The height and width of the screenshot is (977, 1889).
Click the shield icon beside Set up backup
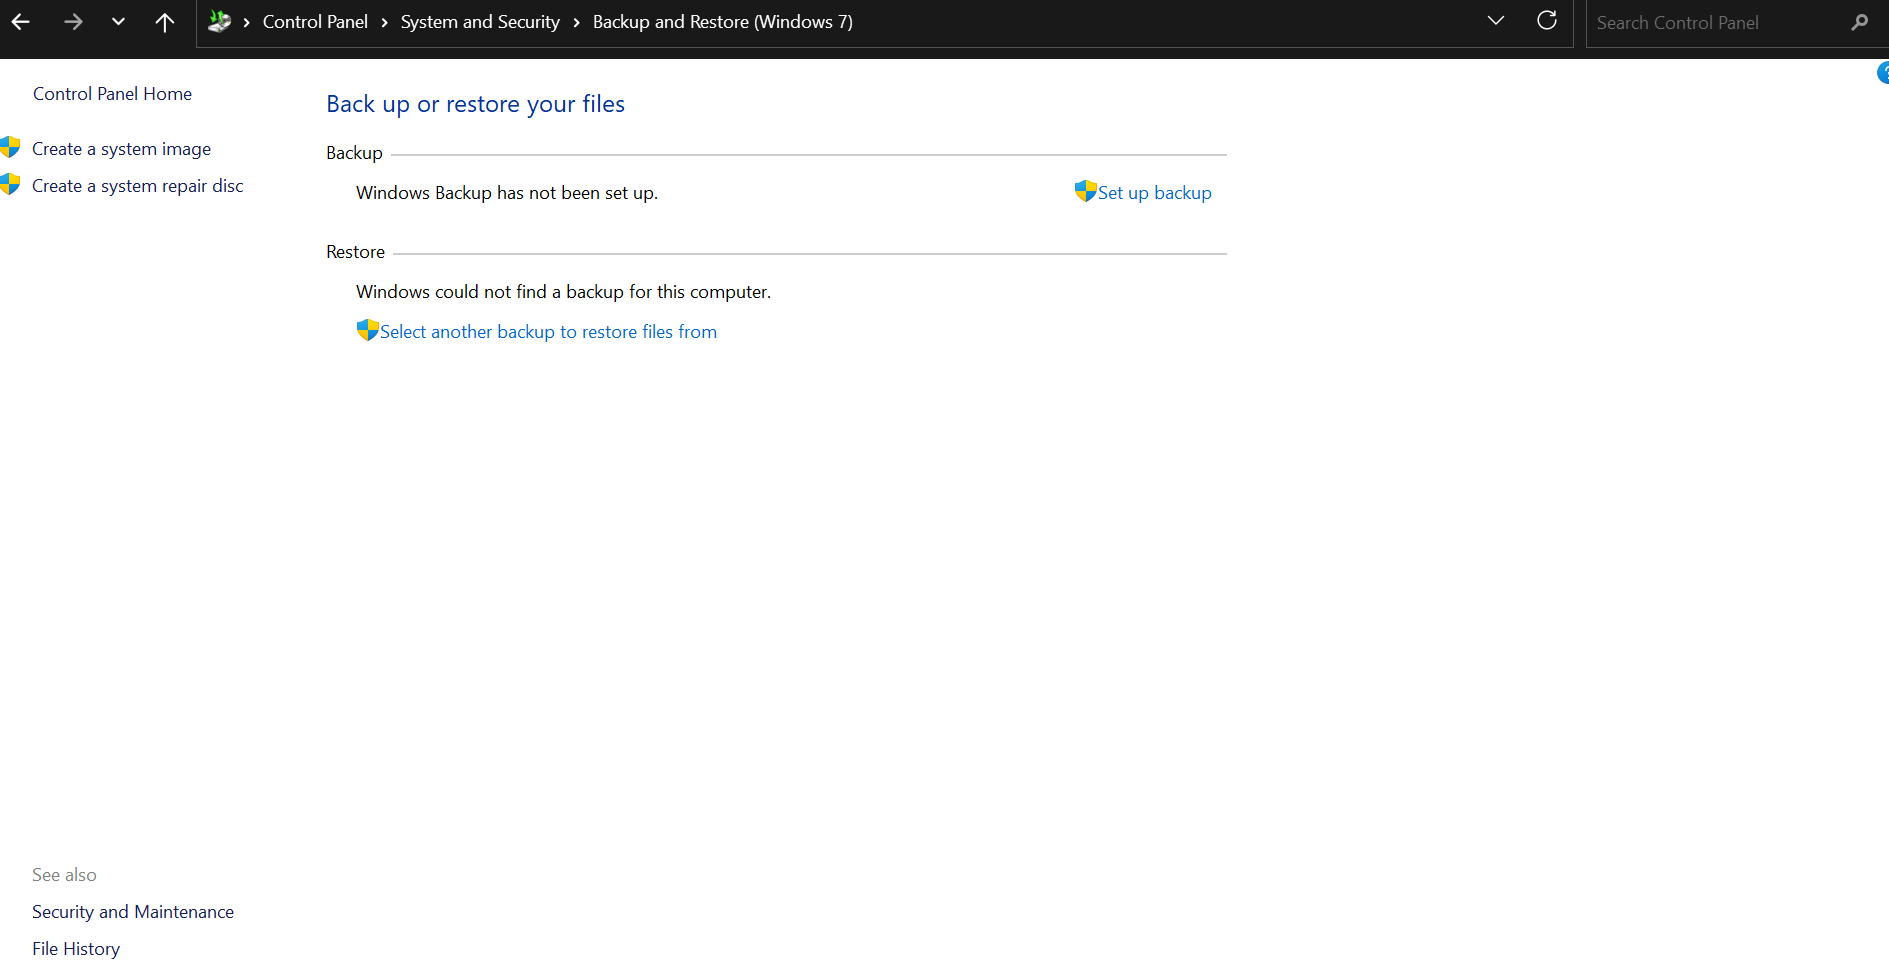[x=1086, y=191]
